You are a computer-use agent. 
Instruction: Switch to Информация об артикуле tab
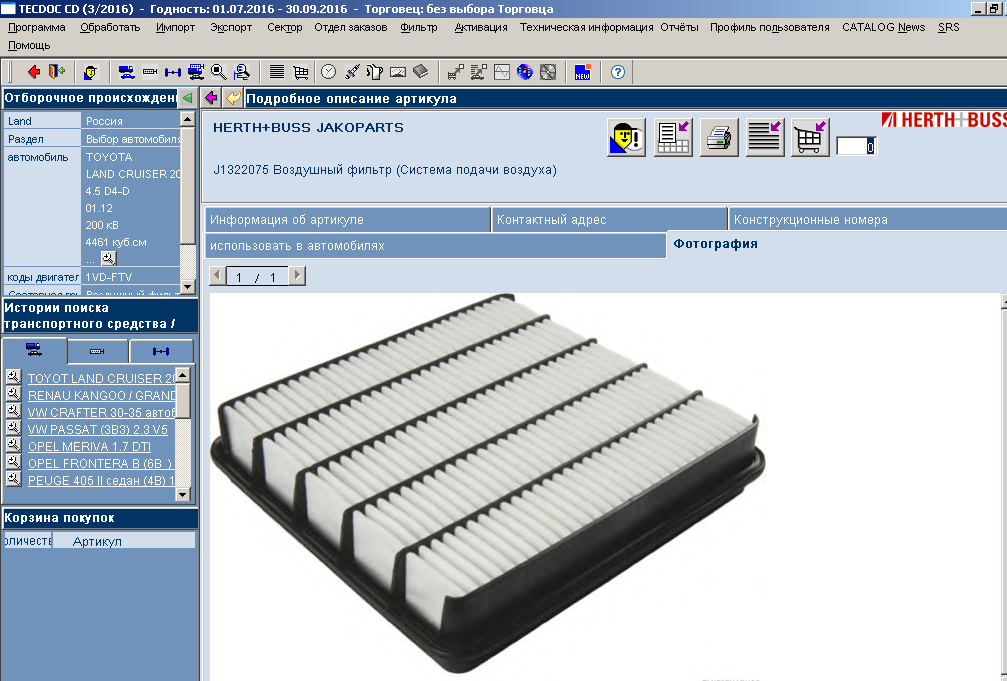[x=347, y=220]
